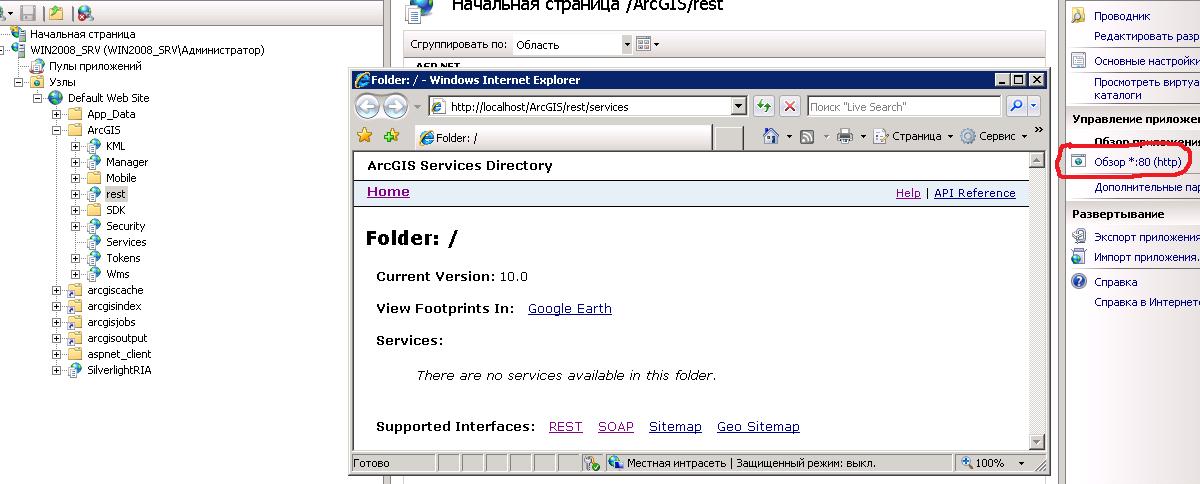Select Пулы приложений in the tree
Image resolution: width=1200 pixels, height=484 pixels.
click(95, 66)
